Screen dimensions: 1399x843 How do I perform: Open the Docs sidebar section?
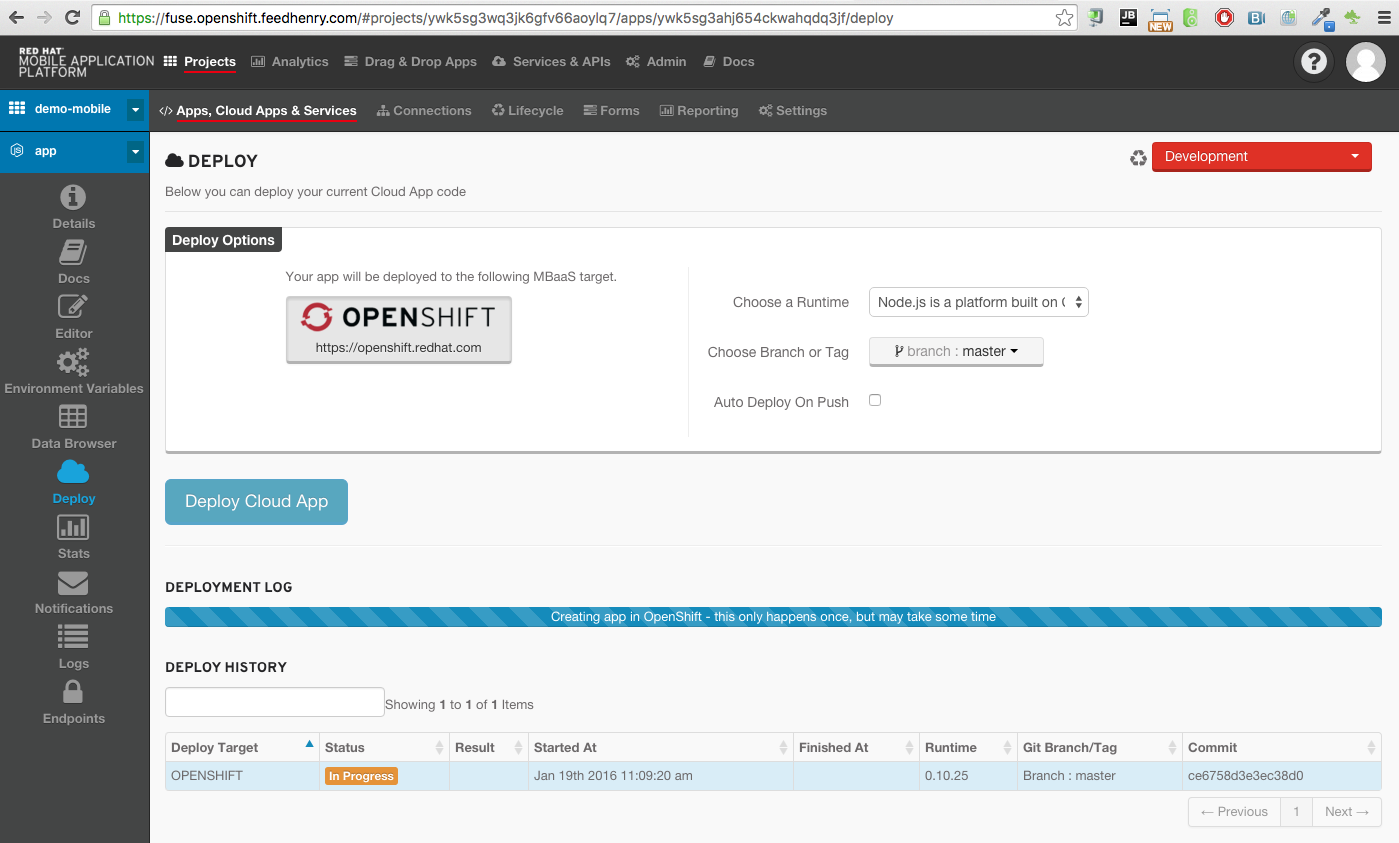click(x=74, y=263)
